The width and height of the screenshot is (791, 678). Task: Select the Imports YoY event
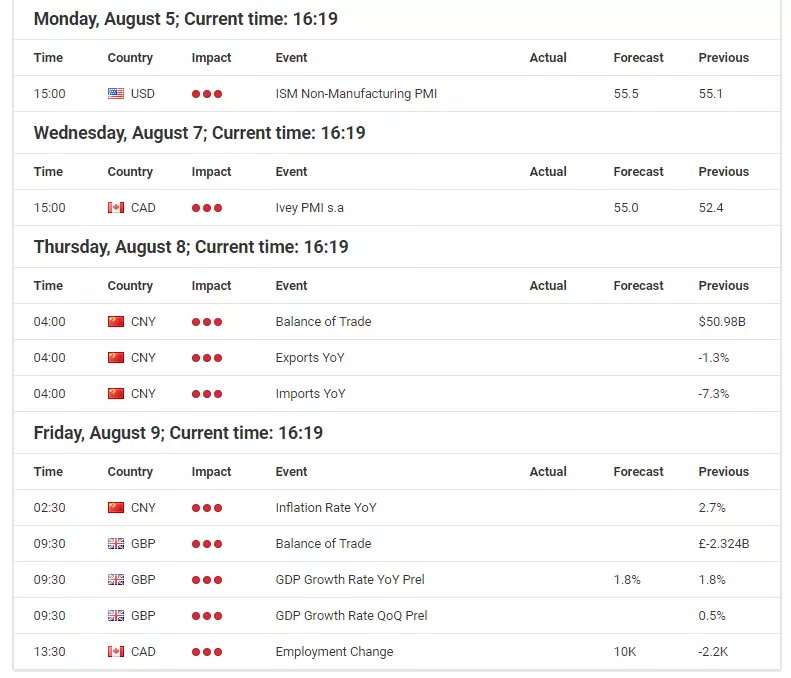[x=310, y=393]
